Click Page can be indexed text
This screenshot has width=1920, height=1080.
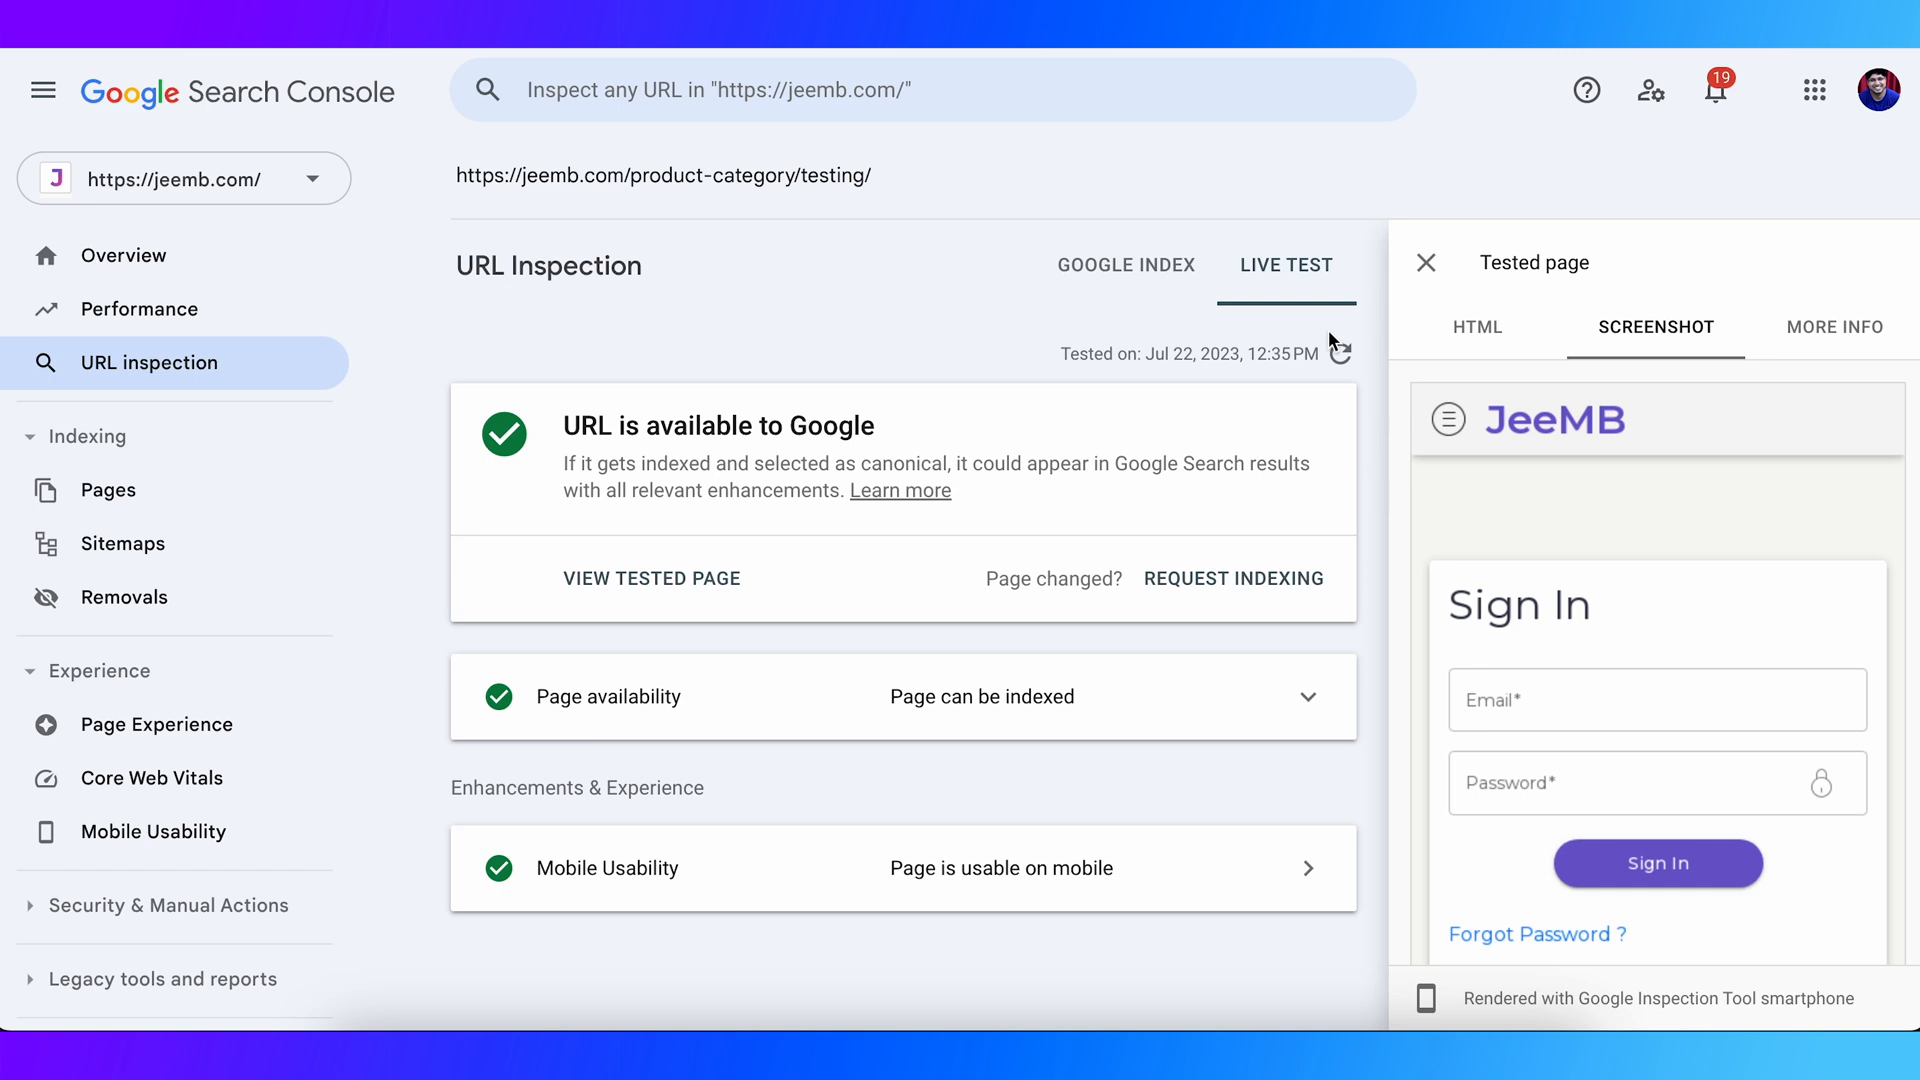tap(982, 697)
